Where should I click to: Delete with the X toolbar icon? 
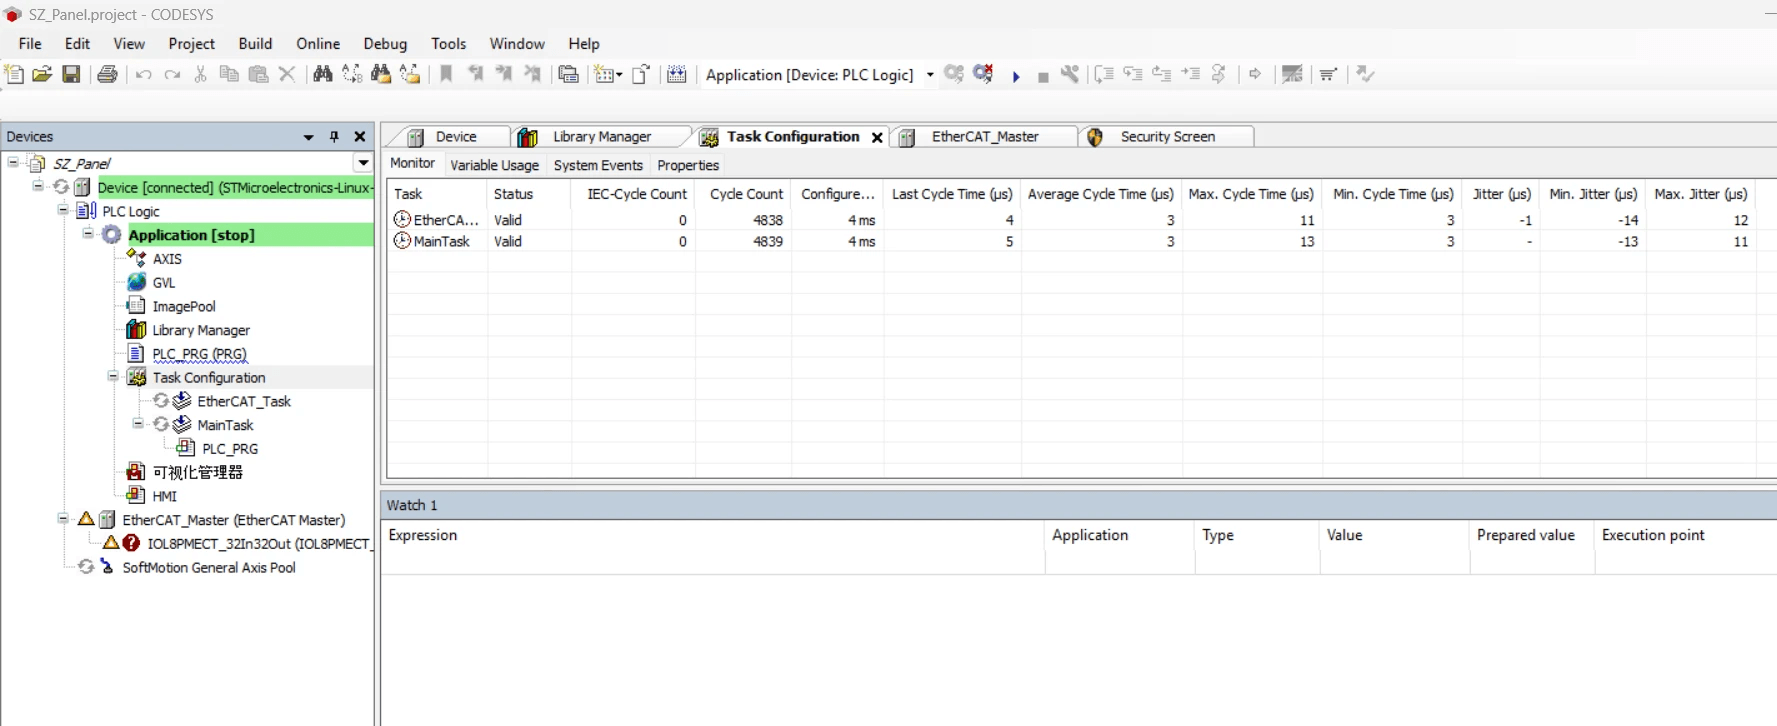287,74
